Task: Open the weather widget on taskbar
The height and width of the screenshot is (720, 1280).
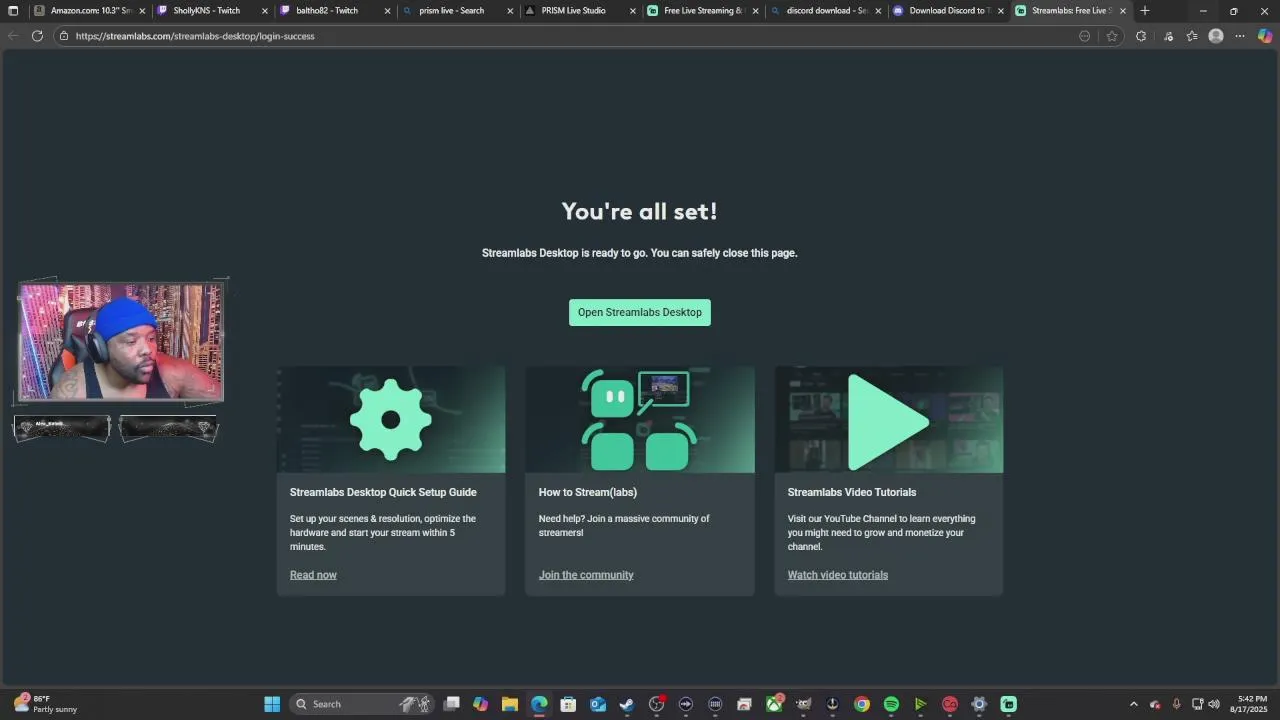Action: click(x=46, y=704)
